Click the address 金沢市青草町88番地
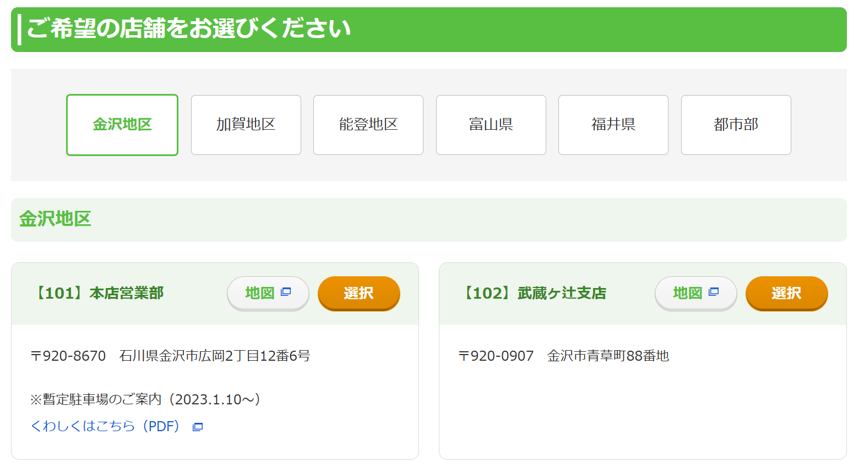This screenshot has width=859, height=467. click(x=608, y=356)
